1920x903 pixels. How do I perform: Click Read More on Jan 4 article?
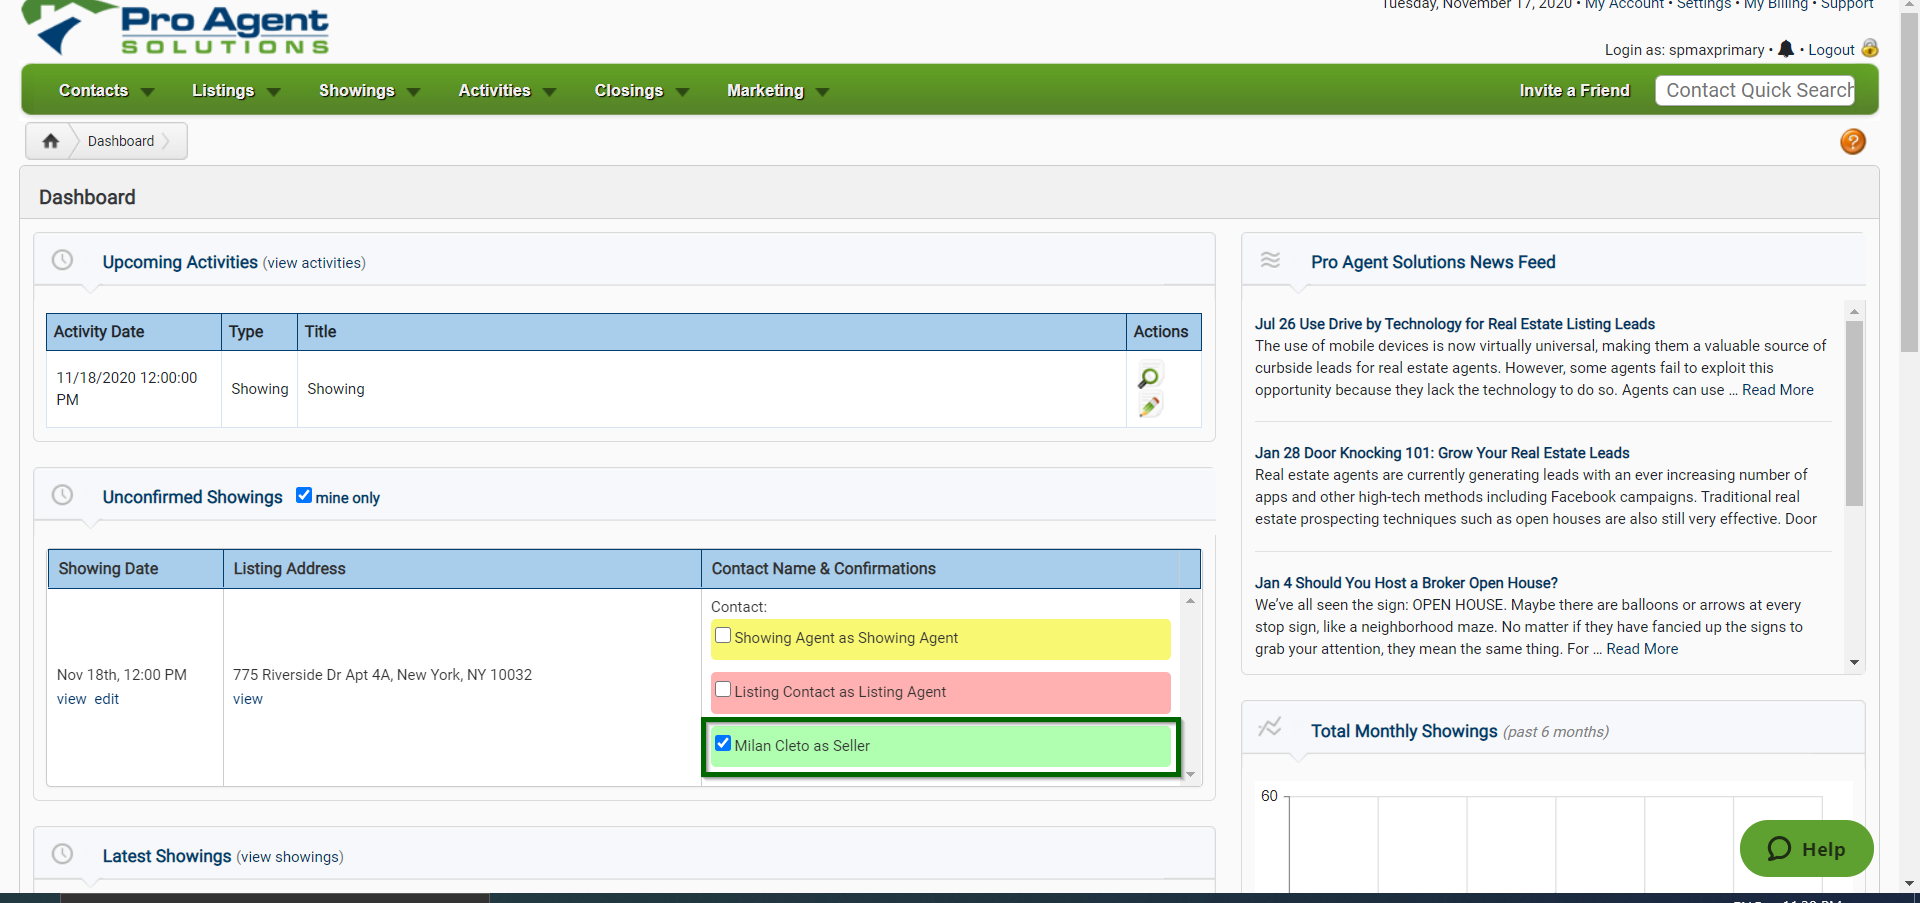(x=1642, y=649)
